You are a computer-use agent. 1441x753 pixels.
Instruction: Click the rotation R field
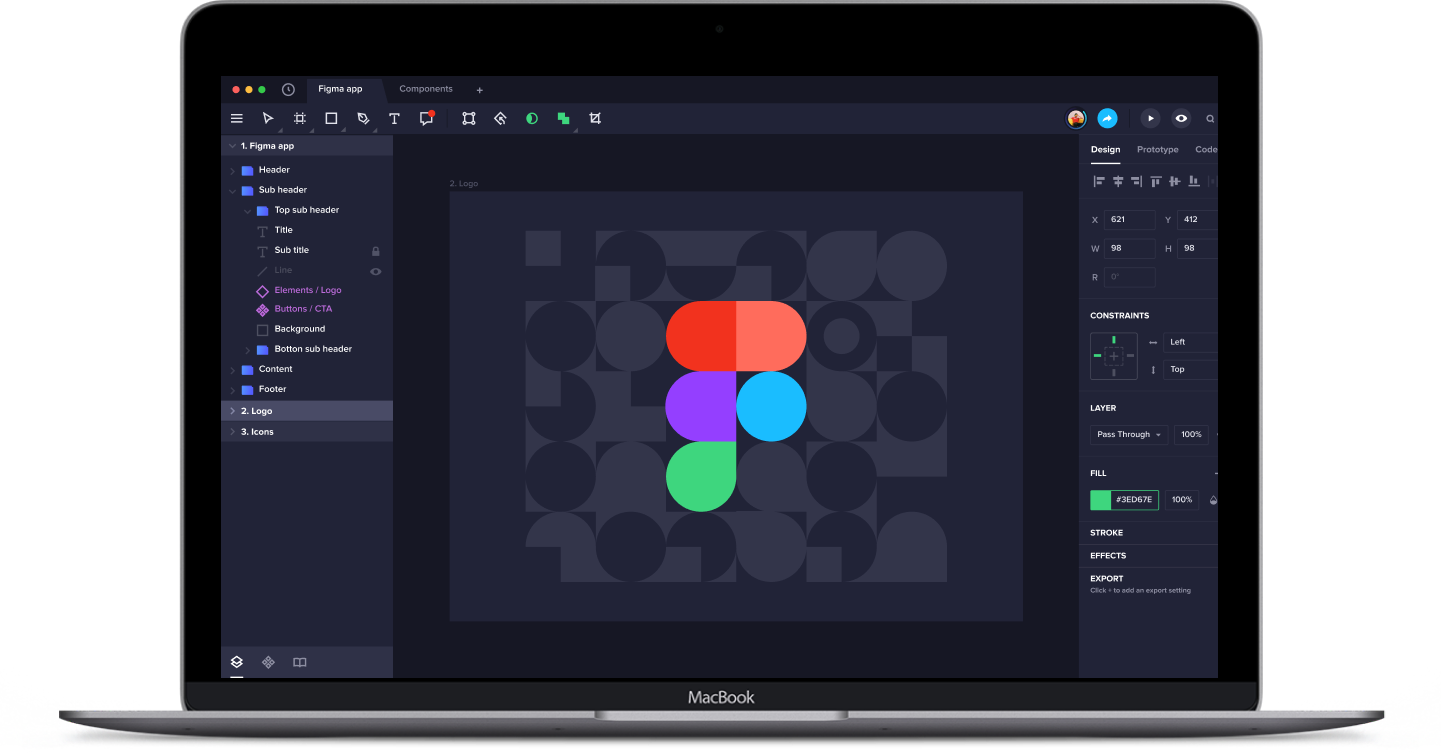pyautogui.click(x=1129, y=277)
